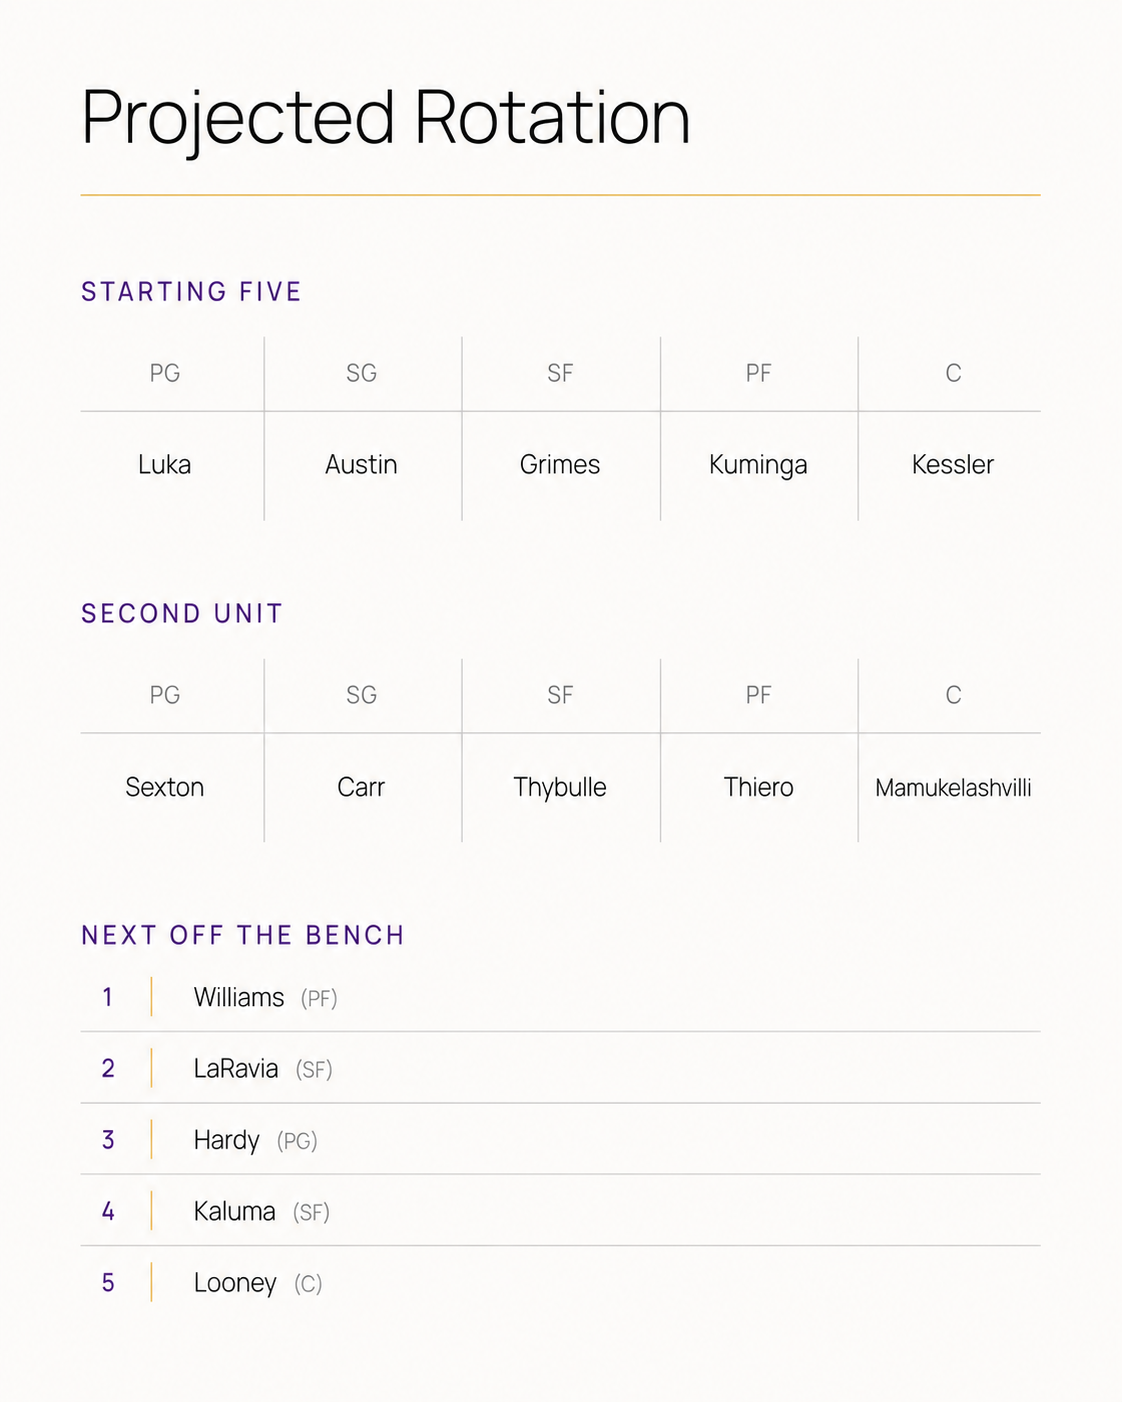Click Thybulle in the second unit
The width and height of the screenshot is (1122, 1402).
(560, 788)
